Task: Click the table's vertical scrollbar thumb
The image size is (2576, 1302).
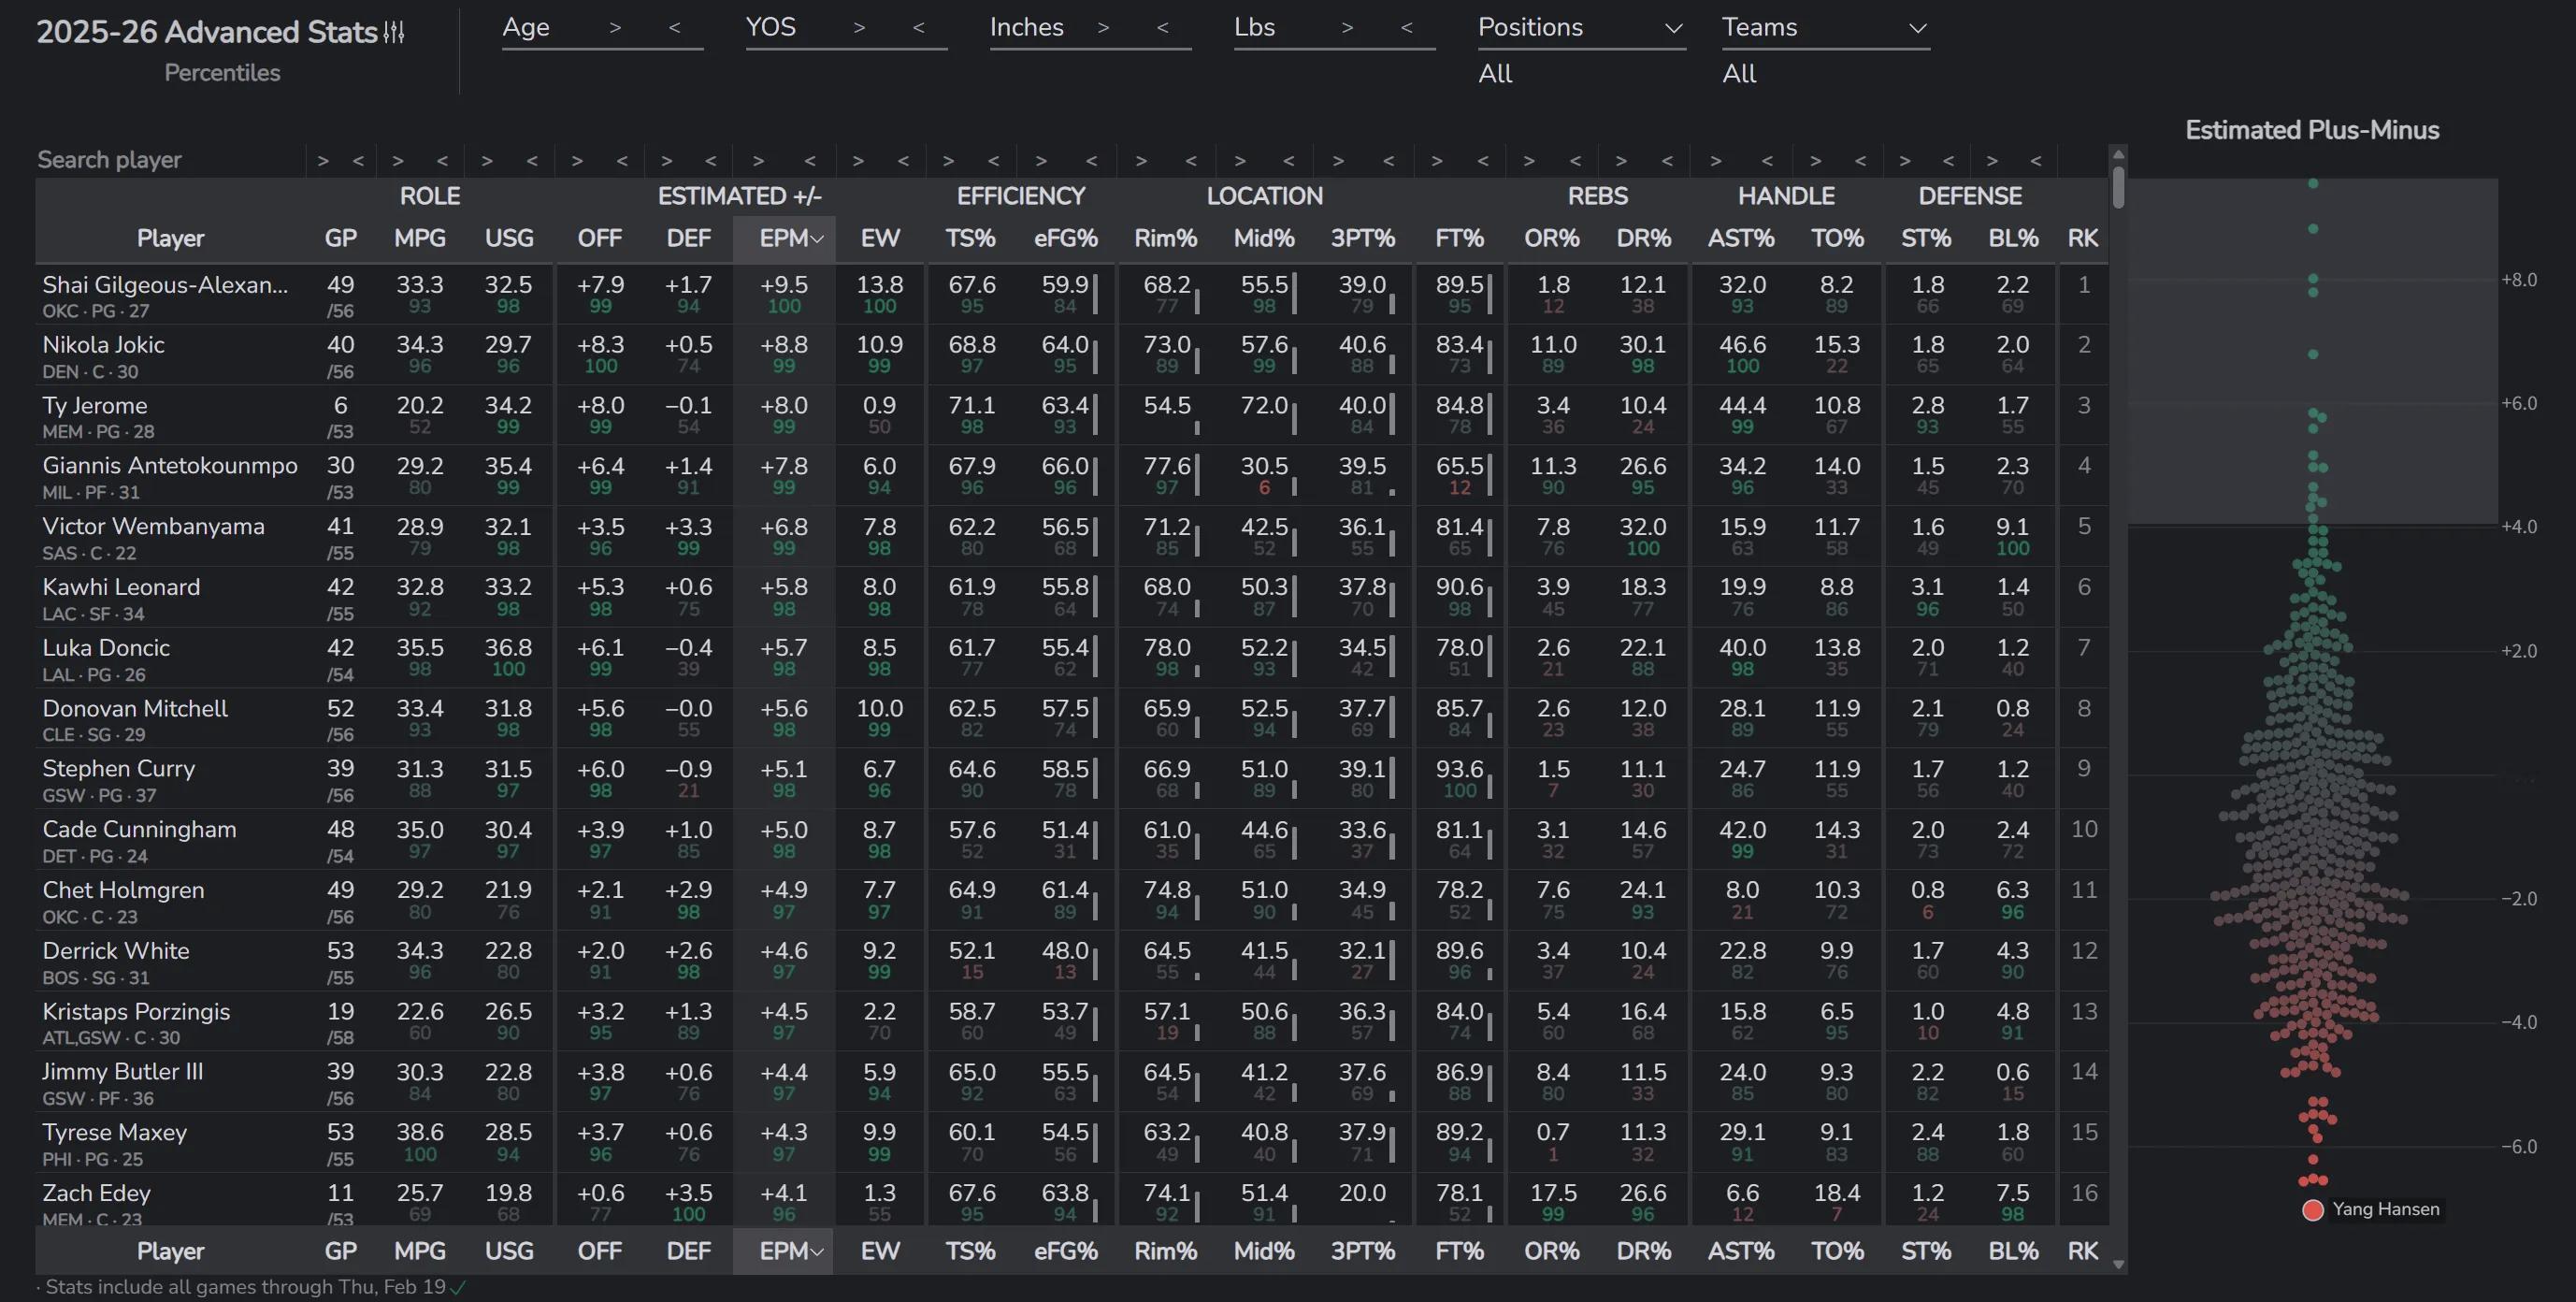Action: pos(2118,186)
